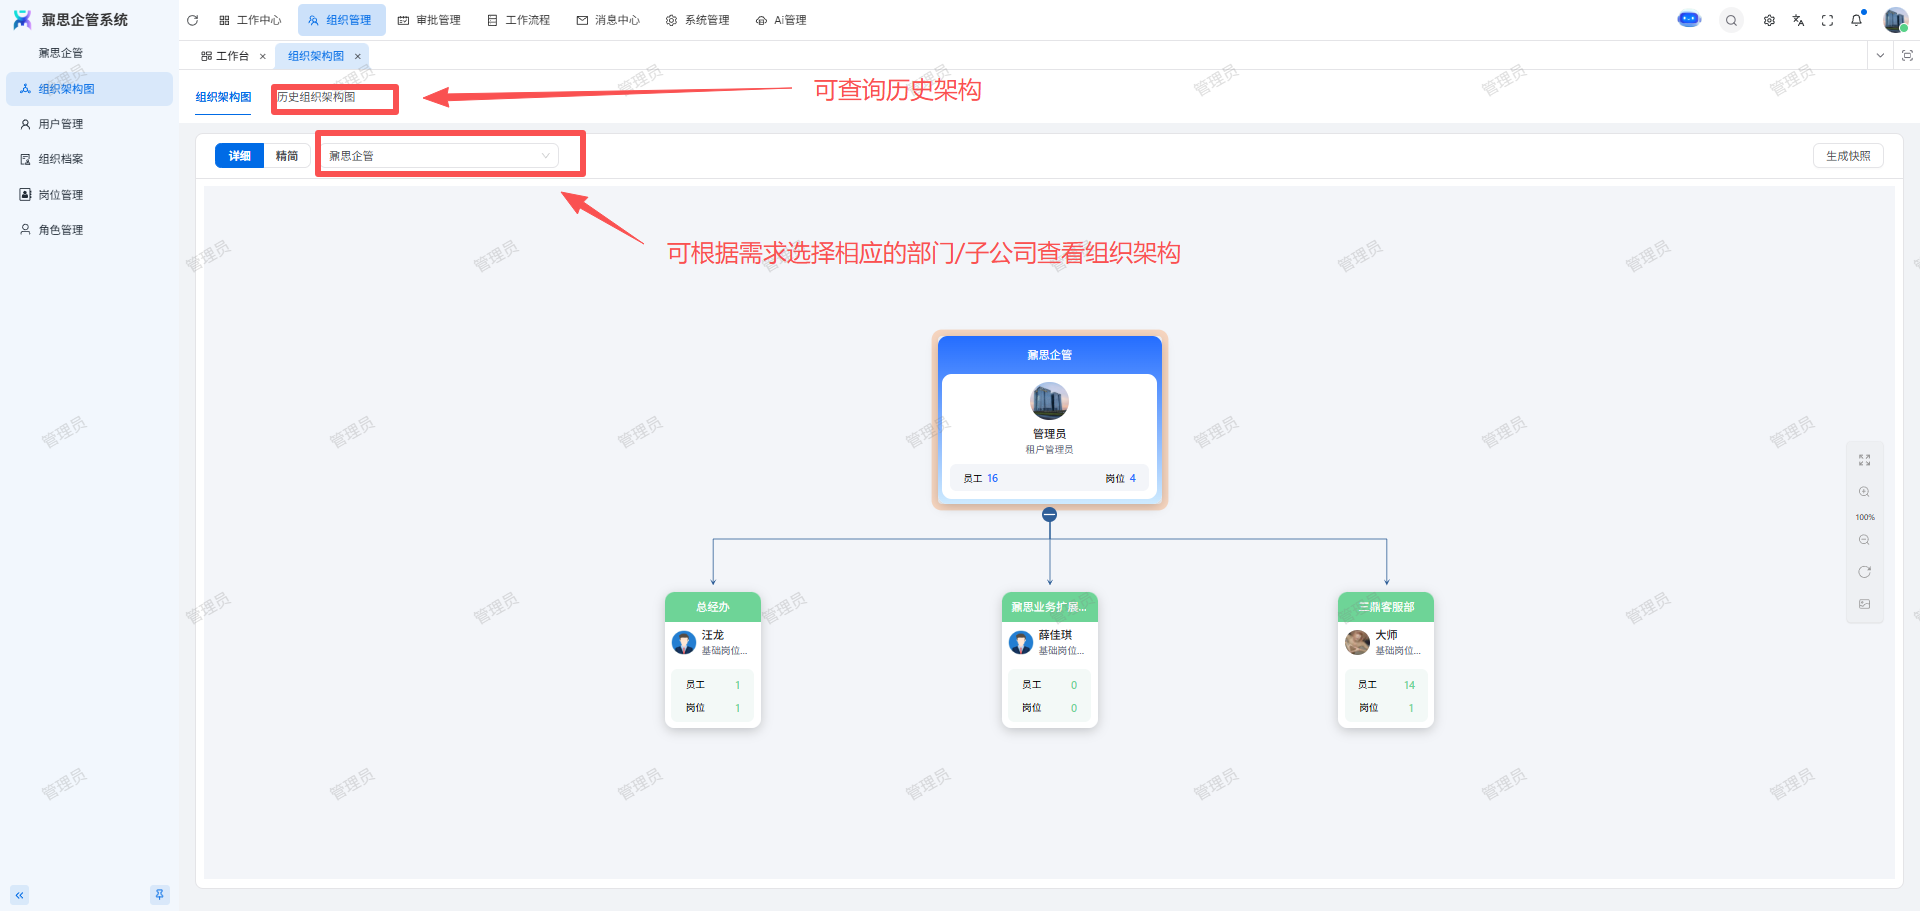Open the 历史组织架构图 tab

(x=316, y=97)
